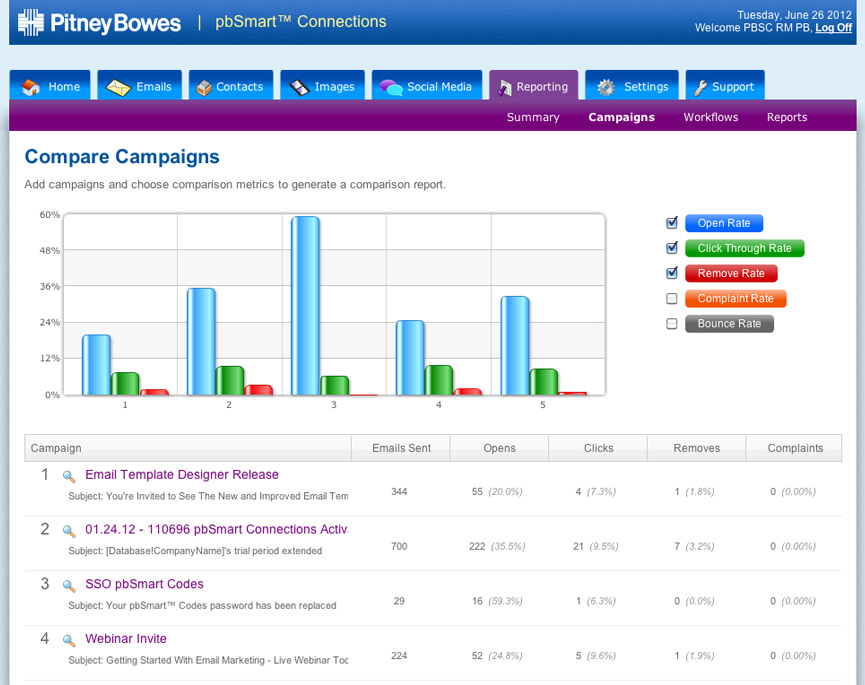The image size is (865, 685).
Task: Click the red remove rate bar for campaign 2
Action: pos(259,390)
